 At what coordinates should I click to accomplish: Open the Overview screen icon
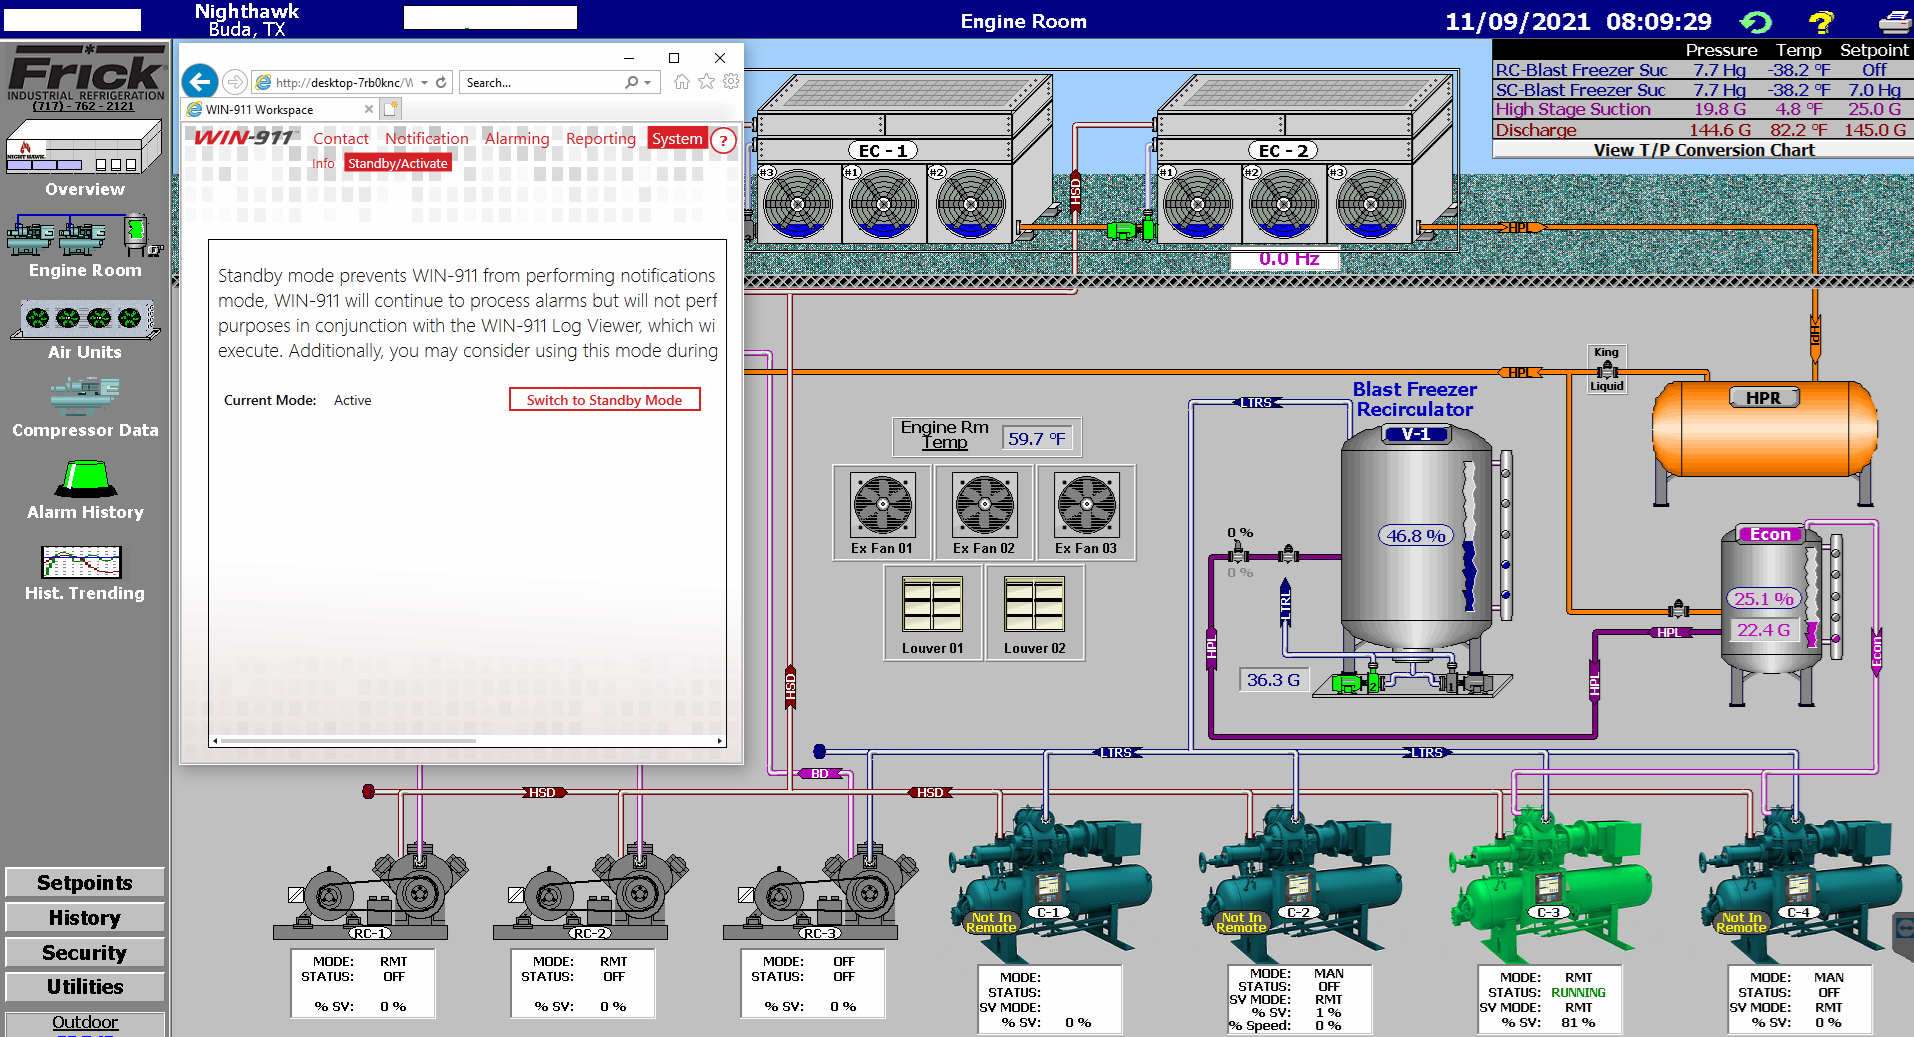[84, 148]
